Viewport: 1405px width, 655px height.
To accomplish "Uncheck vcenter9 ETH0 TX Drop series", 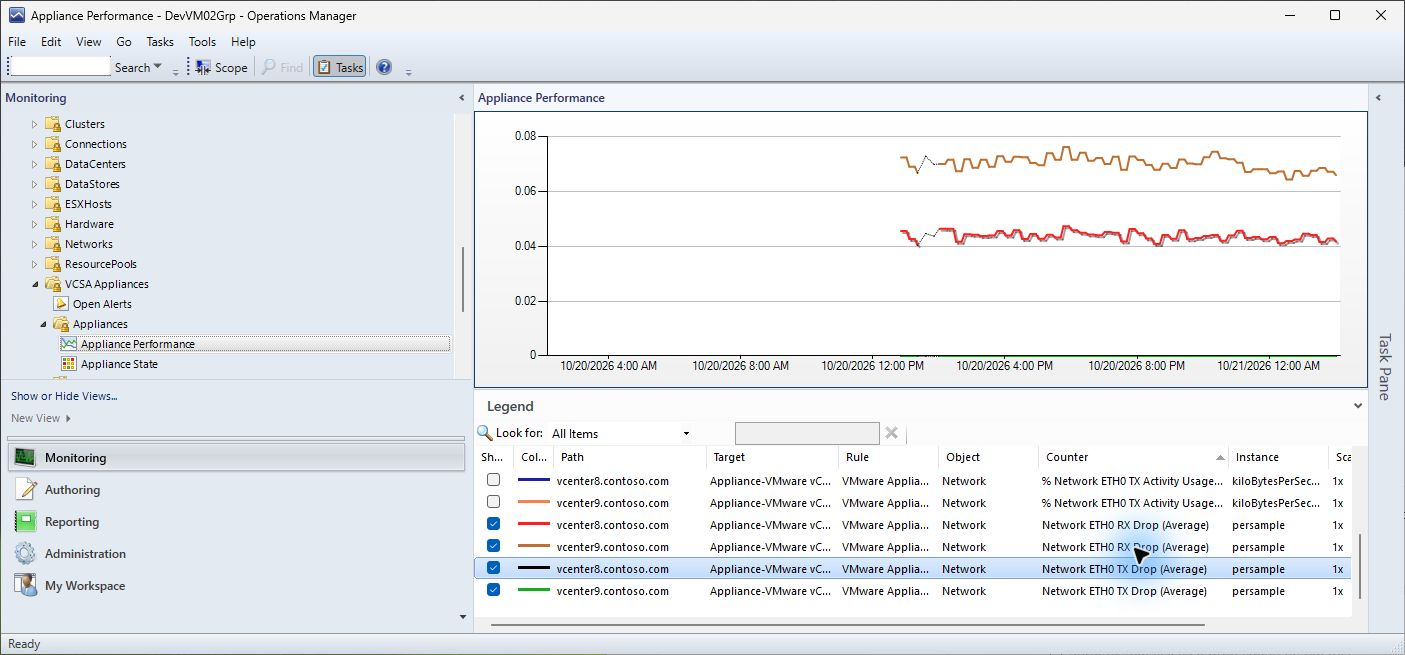I will [x=493, y=590].
